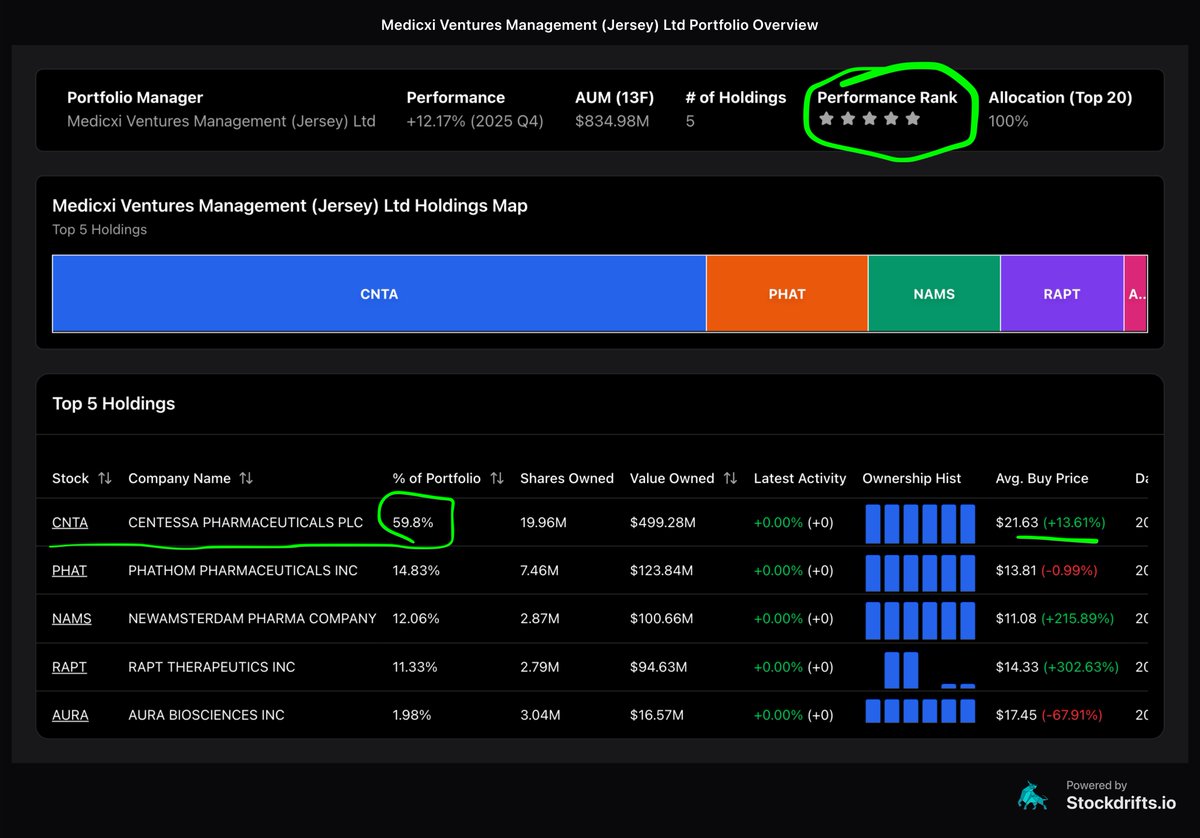Click the 2.87M shares owned value
The image size is (1200, 838).
(542, 618)
